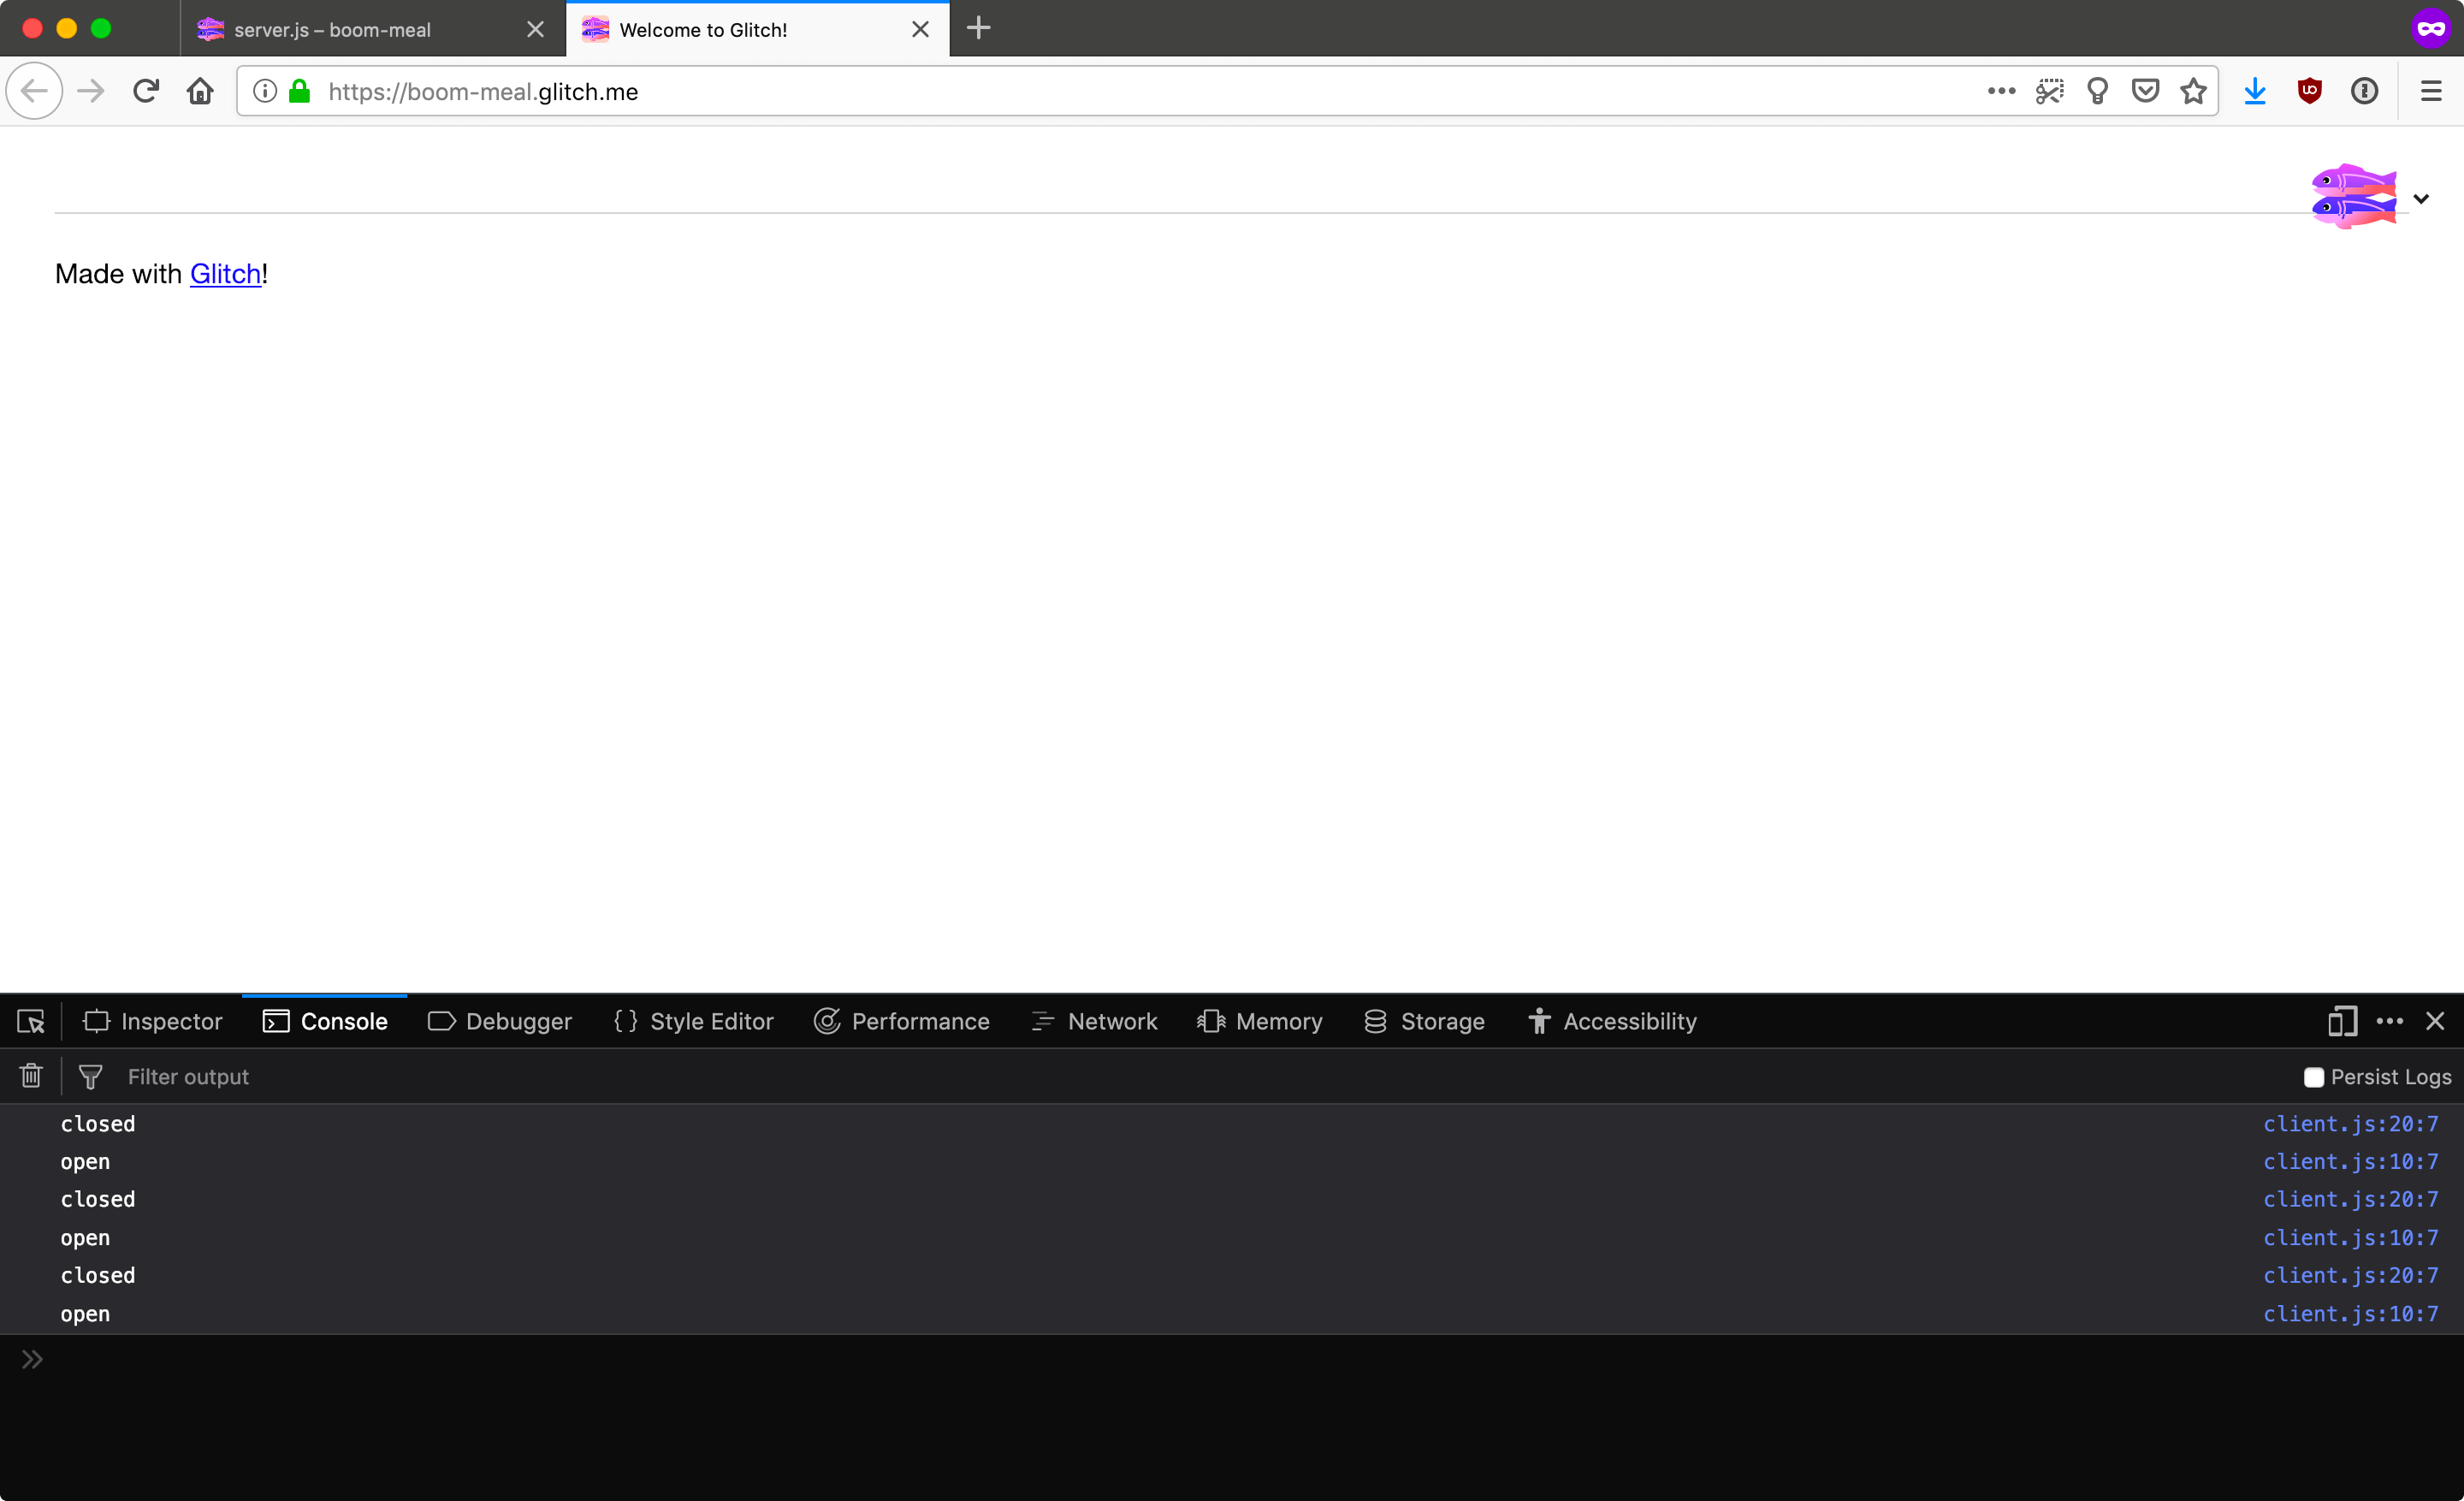This screenshot has height=1501, width=2464.
Task: Select the first 'closed' log message
Action: point(98,1124)
